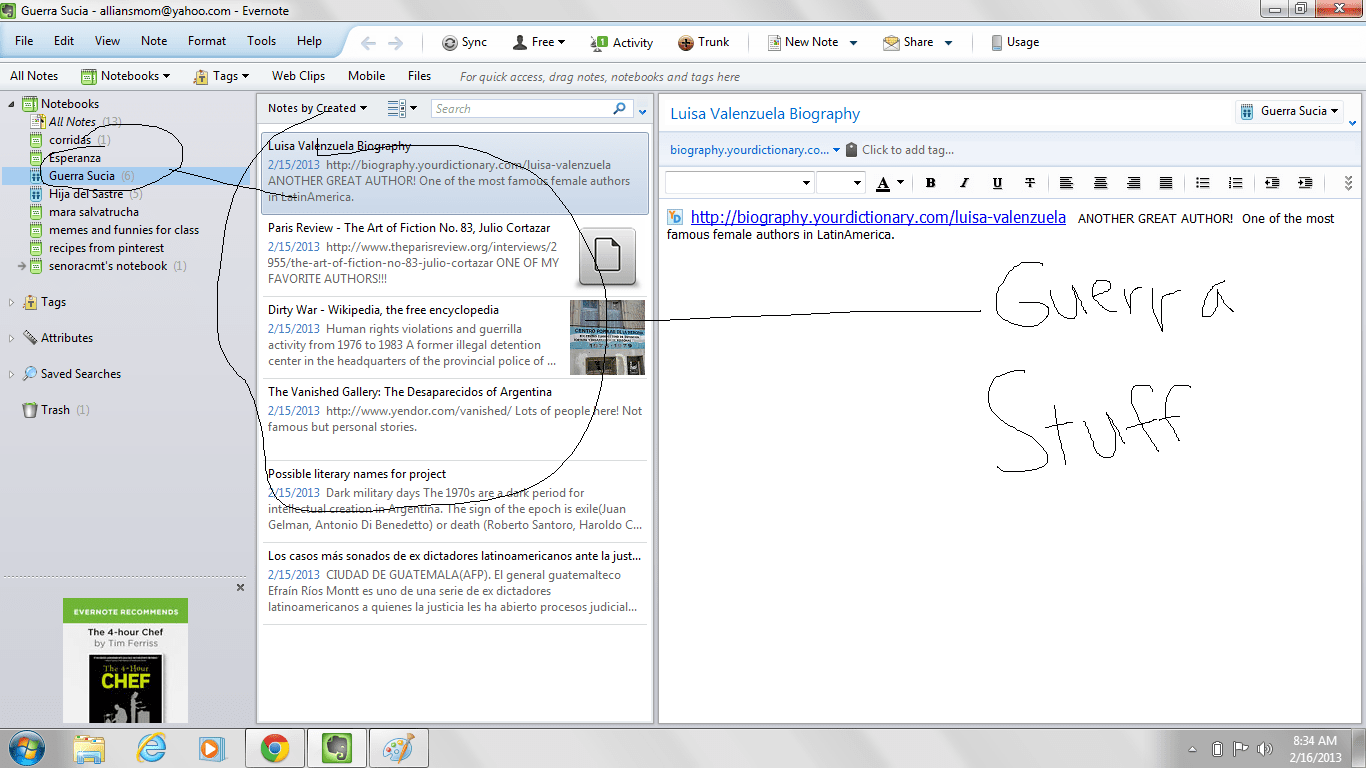
Task: Select the Hija del Sastre notebook
Action: pos(86,194)
